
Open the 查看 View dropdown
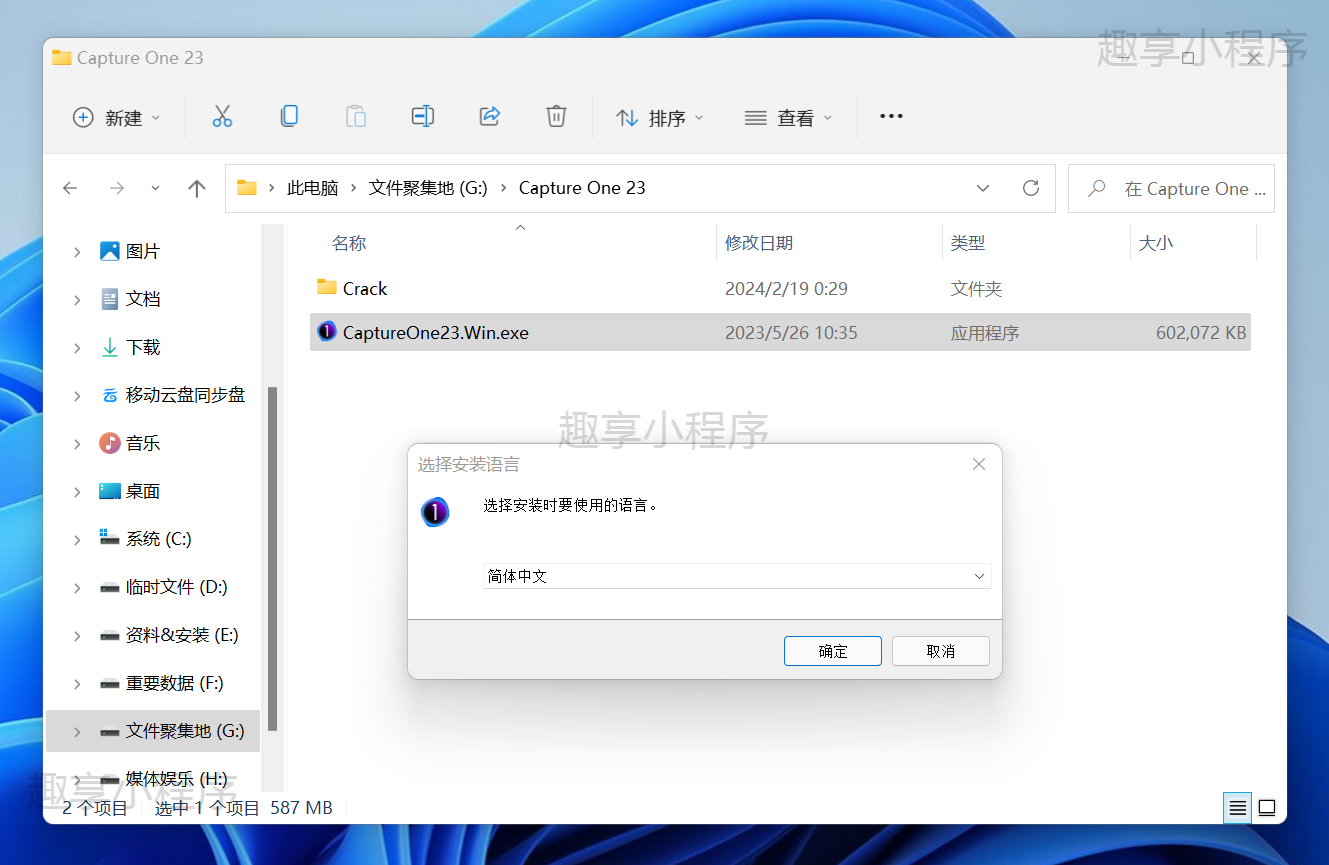[x=788, y=118]
